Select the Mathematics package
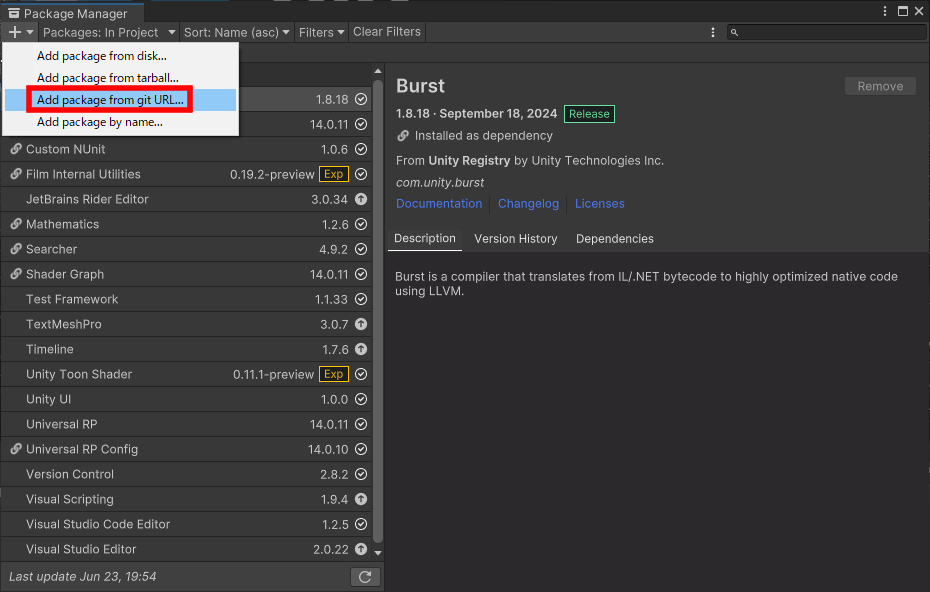 (x=186, y=224)
